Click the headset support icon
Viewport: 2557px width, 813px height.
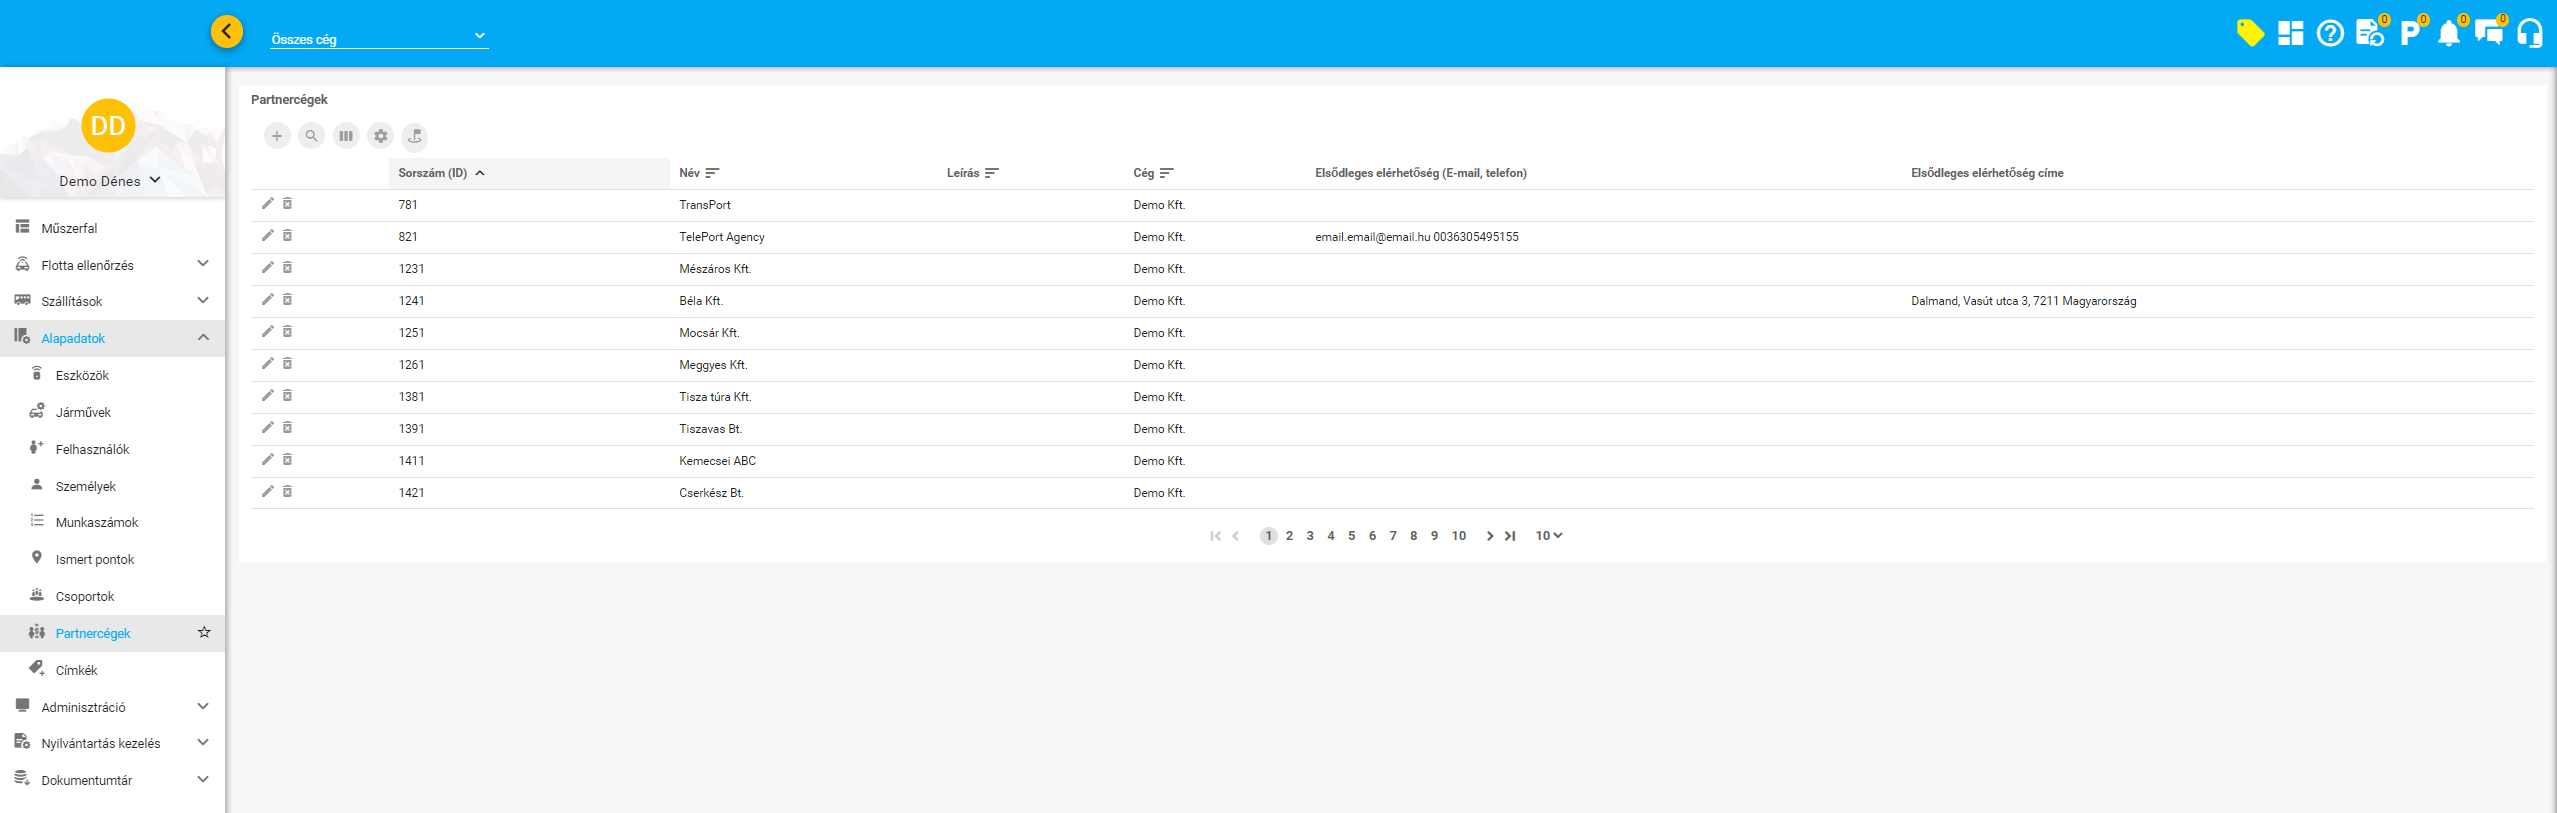point(2529,34)
